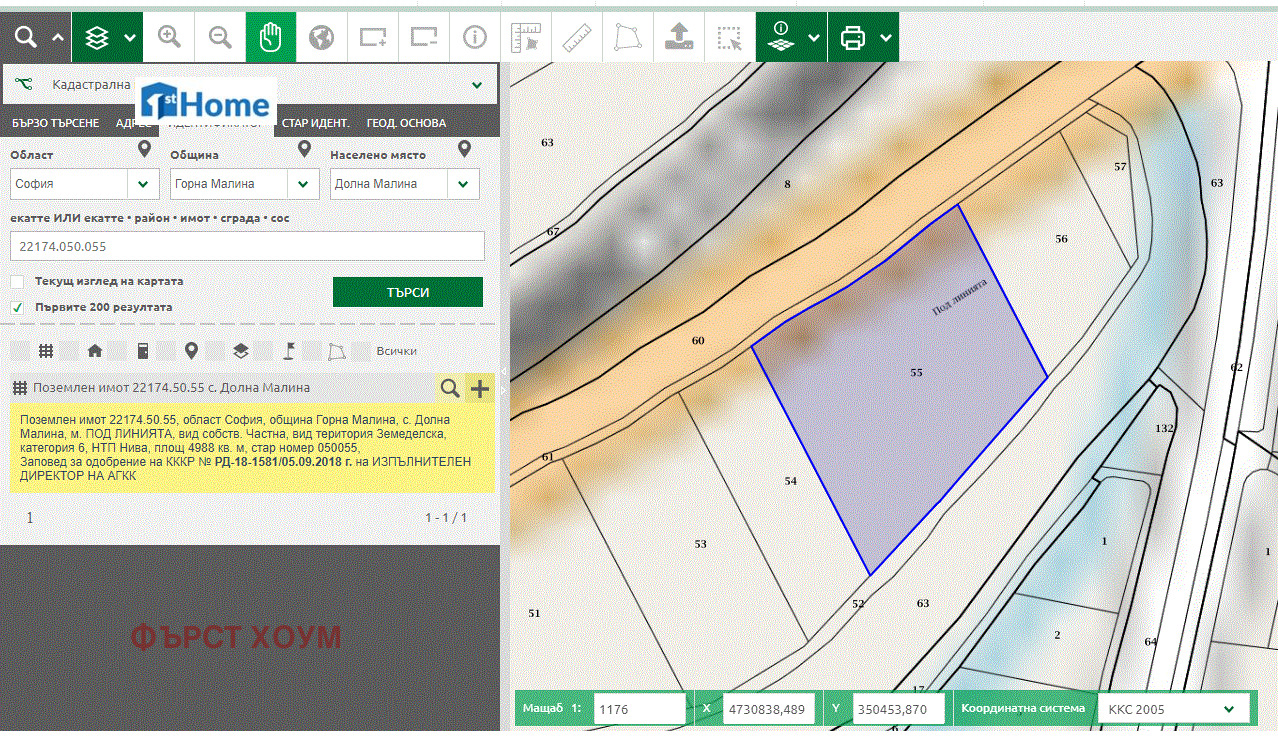Click the identifier input field 22174.050.055
1278x738 pixels.
click(247, 246)
